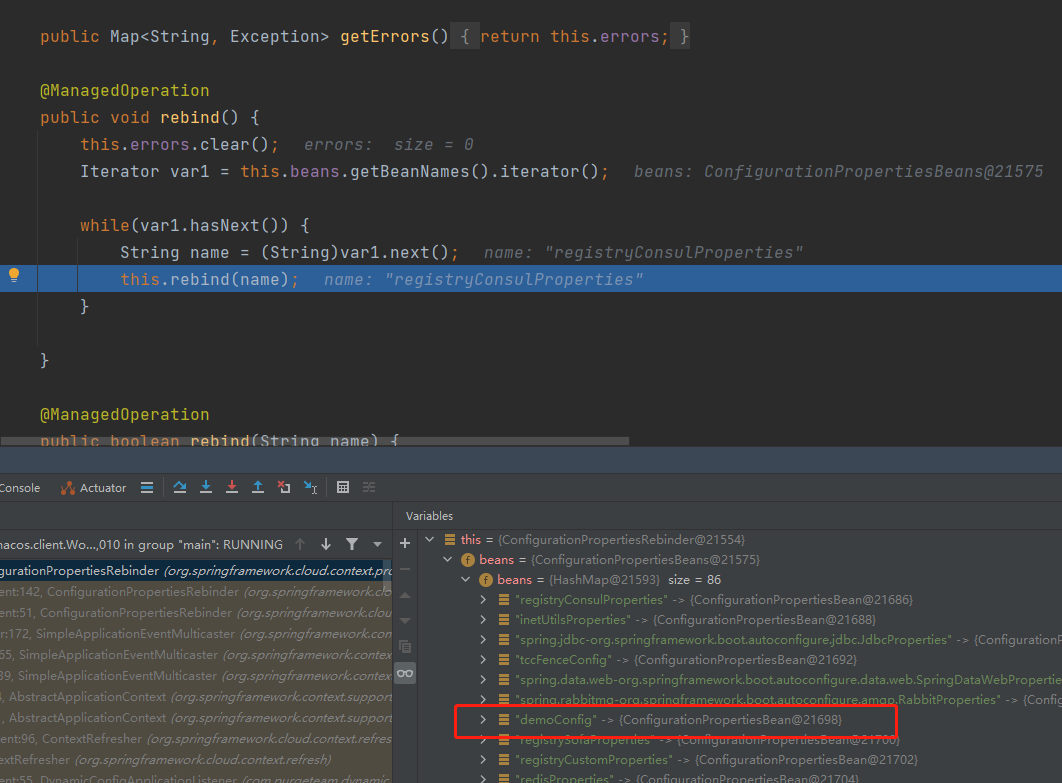Collapse the HashMap@21593 beans node
The image size is (1062, 783).
click(466, 580)
